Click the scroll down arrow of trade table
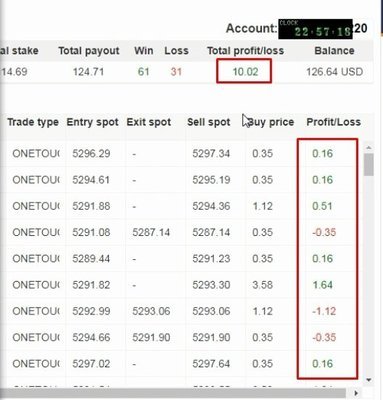Viewport: 383px width, 400px height. tap(368, 380)
